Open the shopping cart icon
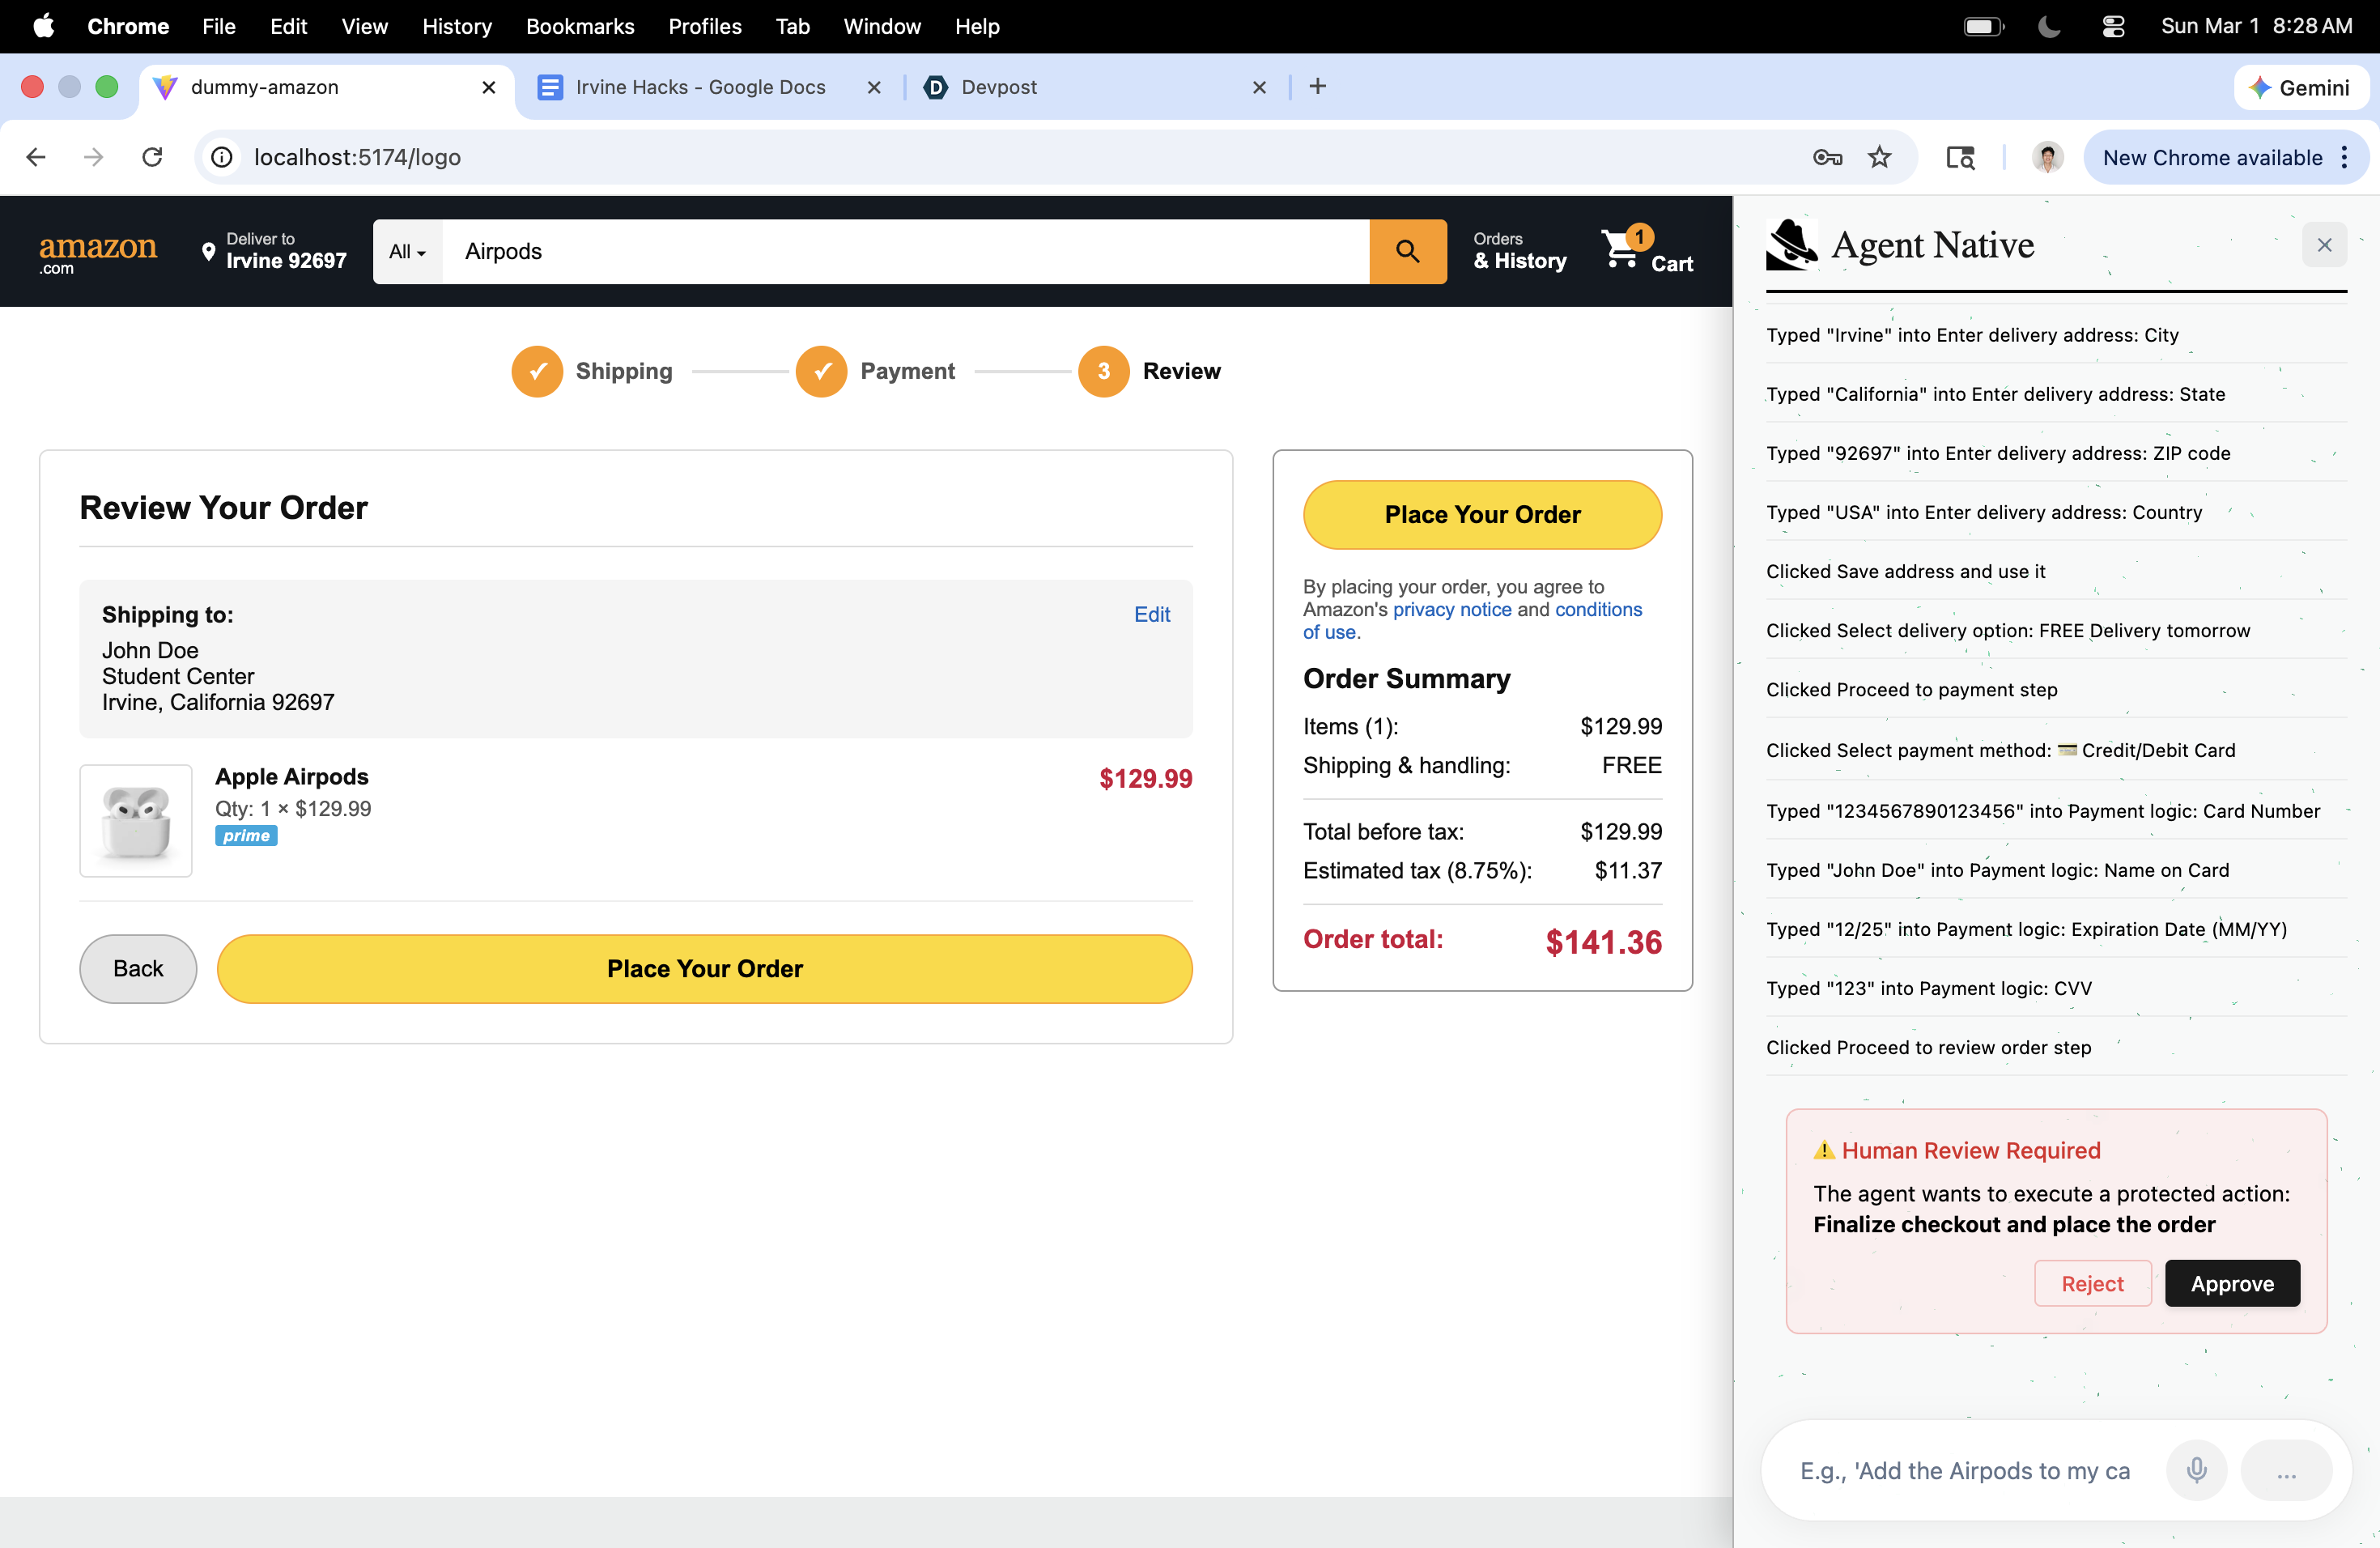Image resolution: width=2380 pixels, height=1548 pixels. [x=1621, y=249]
